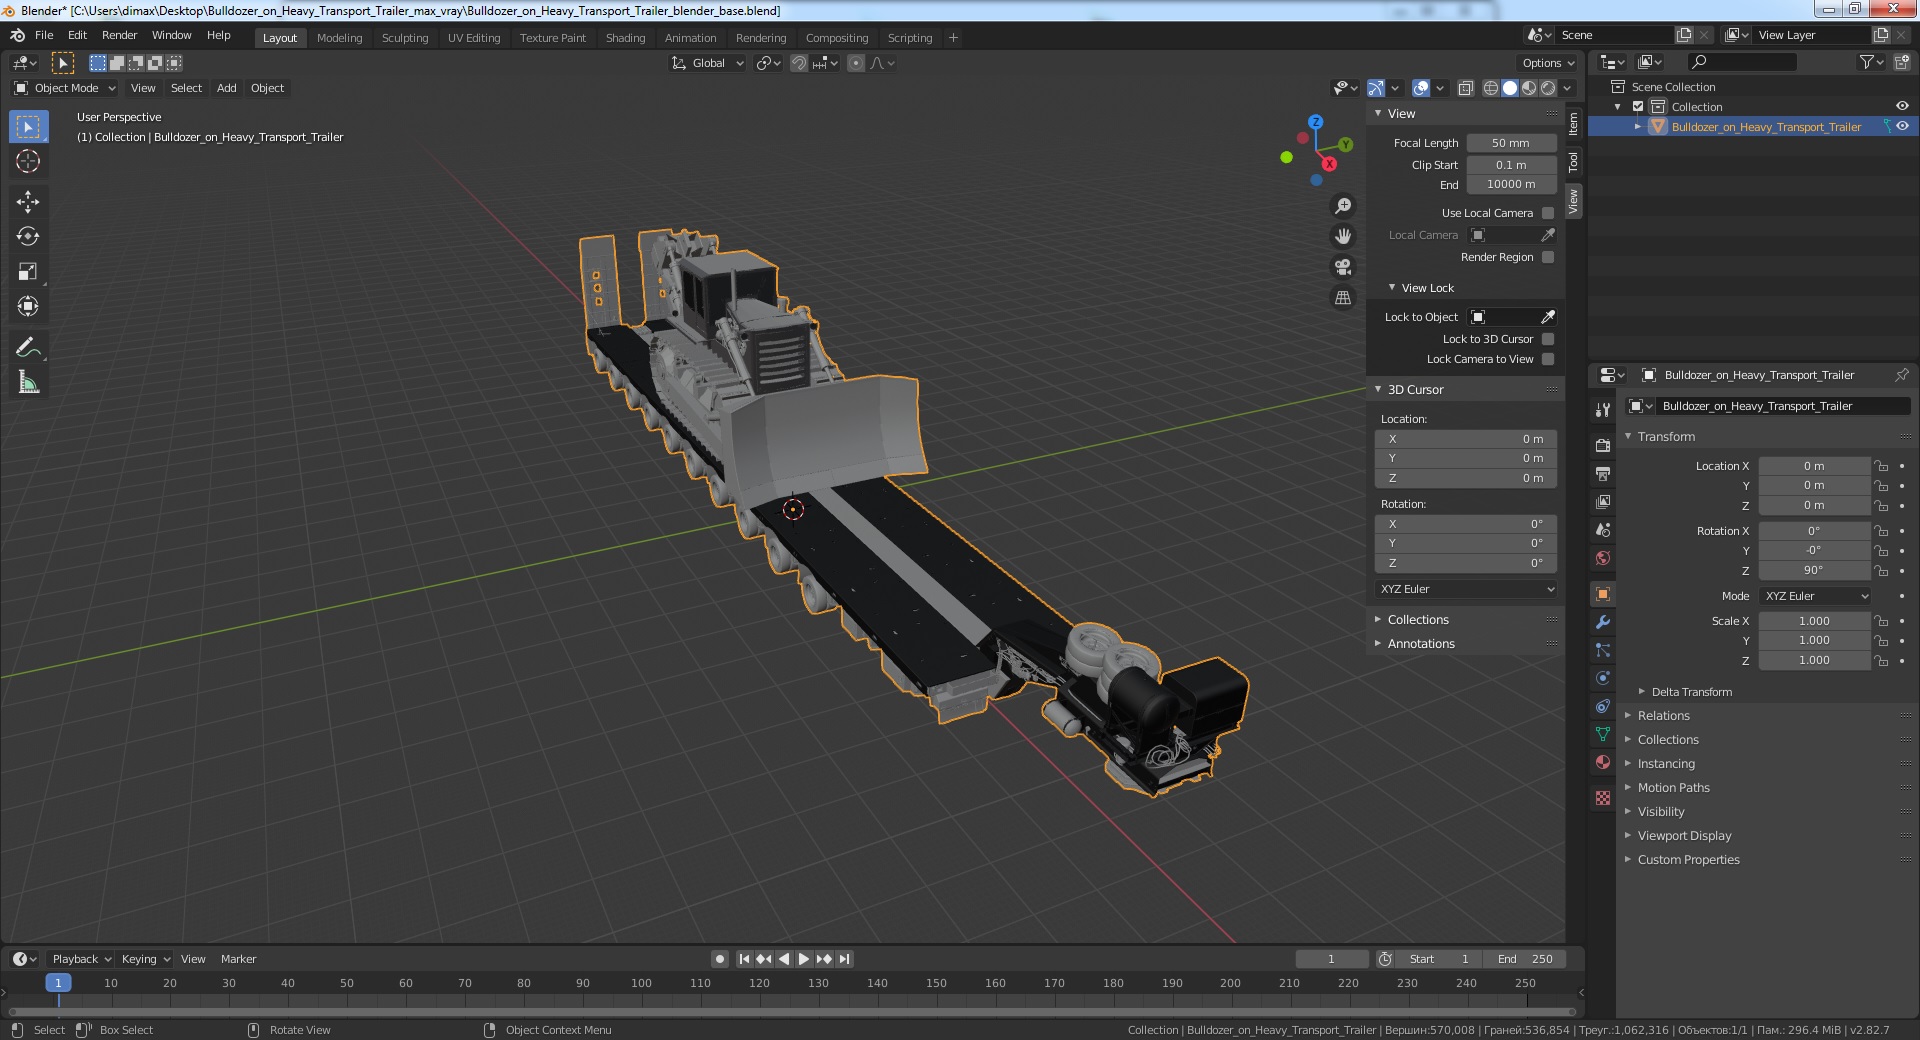Toggle auto keying record button
This screenshot has height=1040, width=1920.
[x=719, y=959]
